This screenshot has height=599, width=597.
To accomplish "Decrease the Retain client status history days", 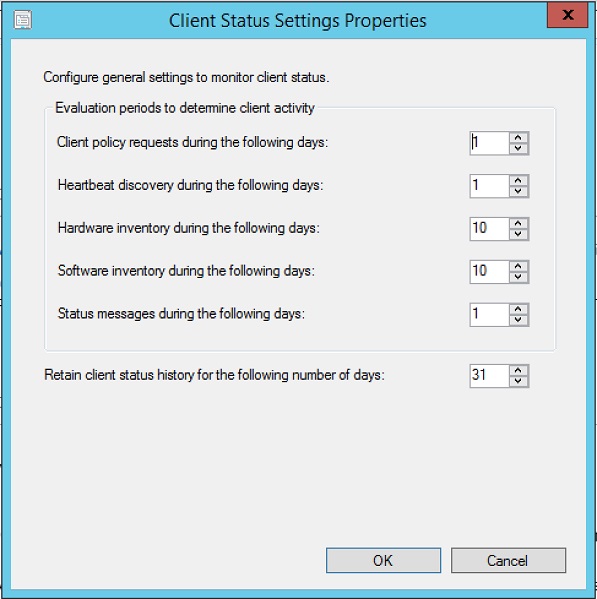I will click(518, 381).
